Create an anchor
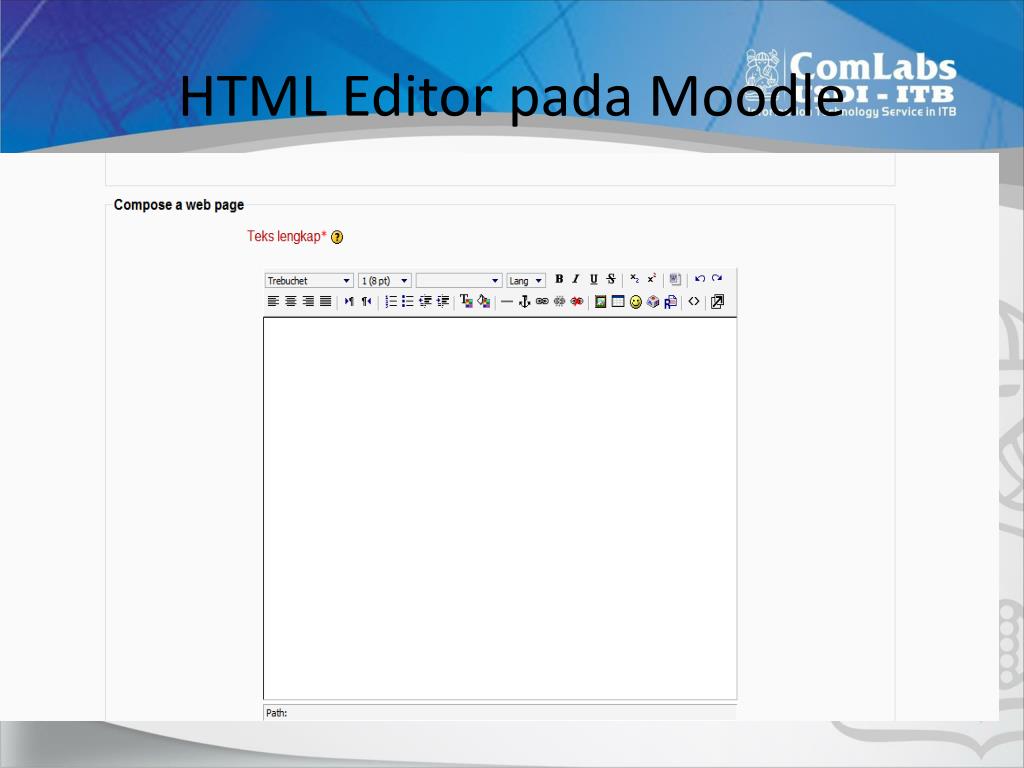 click(524, 301)
